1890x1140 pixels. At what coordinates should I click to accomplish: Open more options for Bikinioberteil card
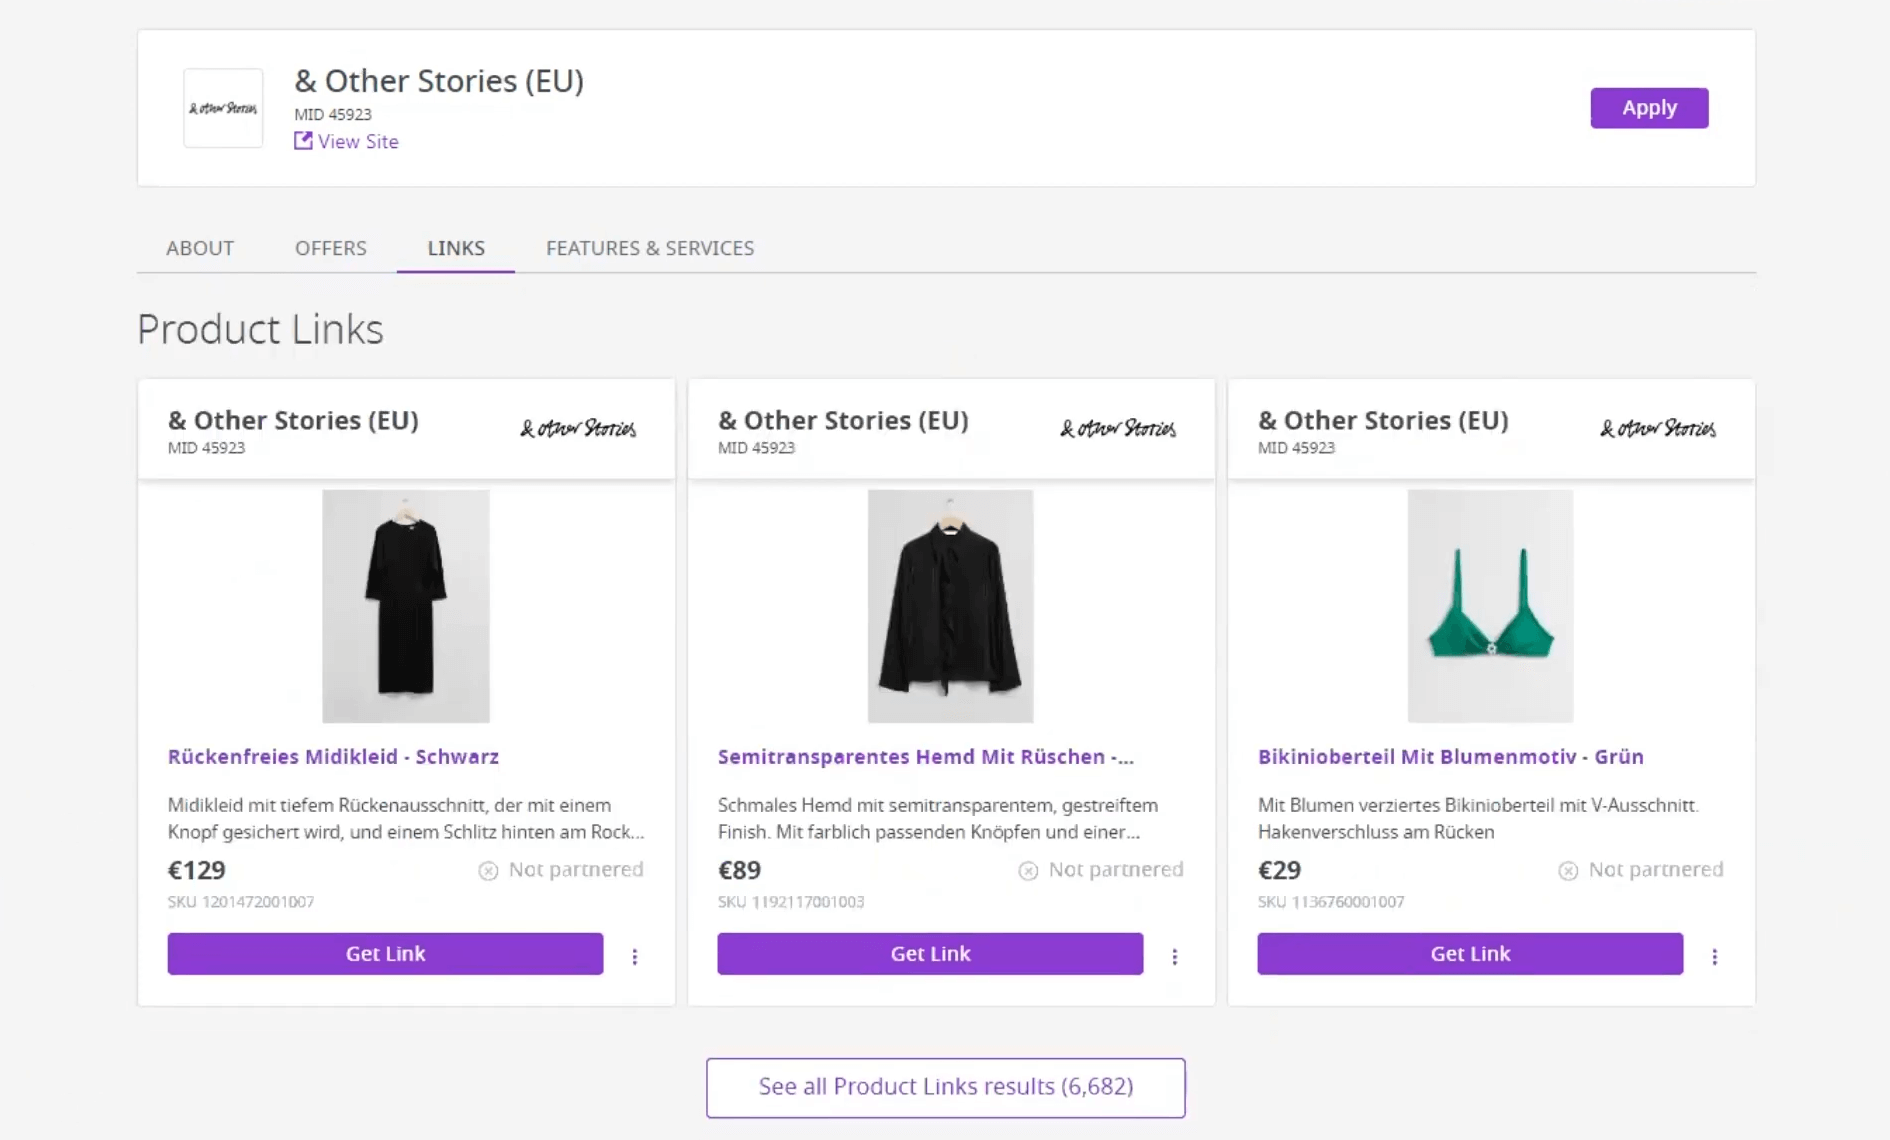[1715, 957]
